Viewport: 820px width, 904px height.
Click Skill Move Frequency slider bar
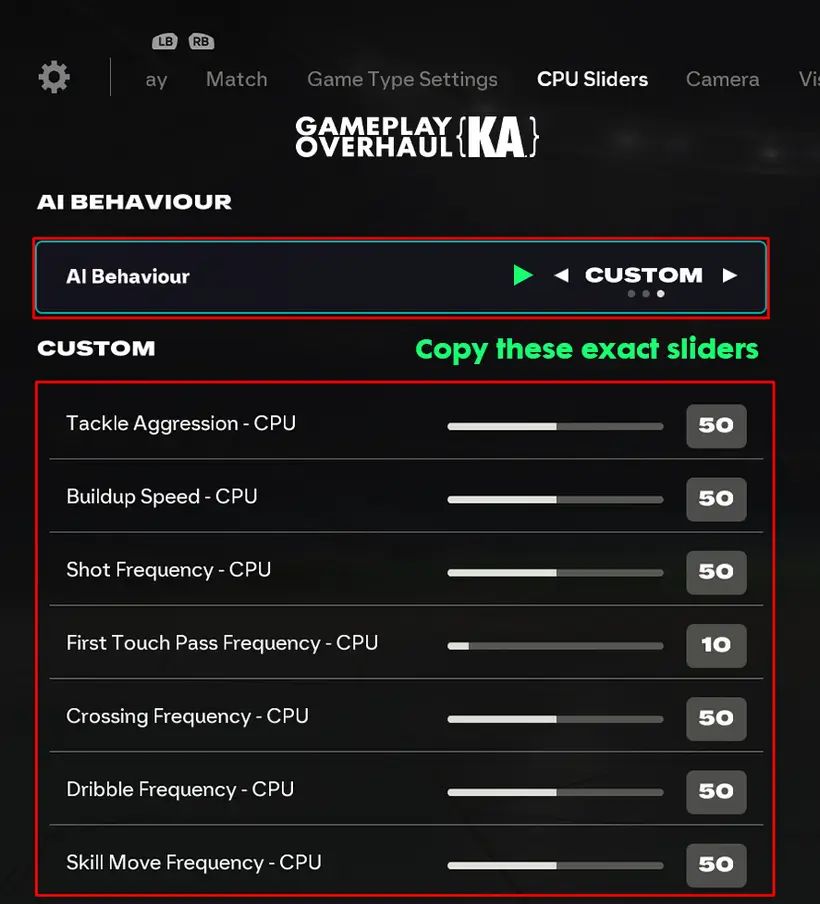(x=555, y=865)
